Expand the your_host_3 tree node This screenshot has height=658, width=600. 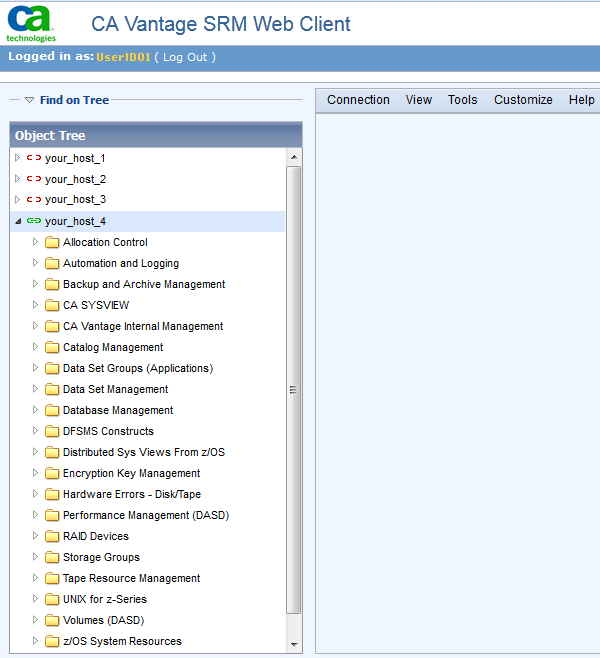pyautogui.click(x=17, y=199)
